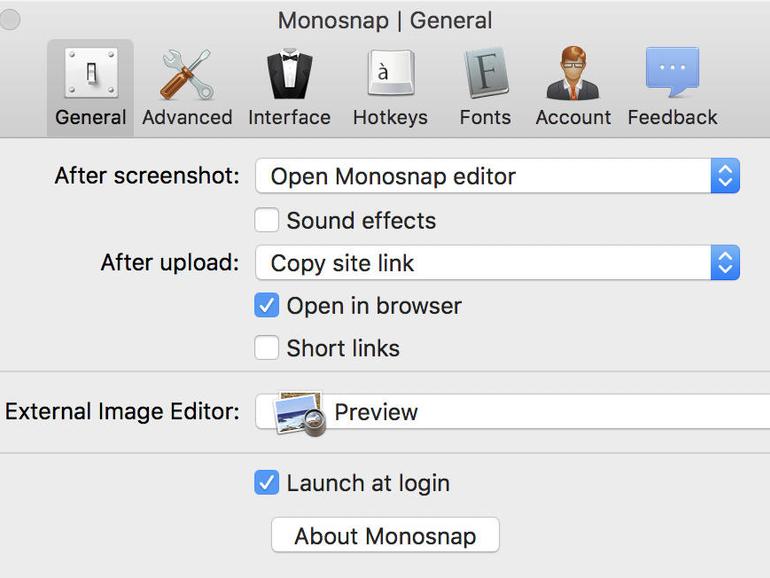Open Advanced settings wrench-and-screwdriver icon
Viewport: 770px width, 578px height.
[x=187, y=74]
